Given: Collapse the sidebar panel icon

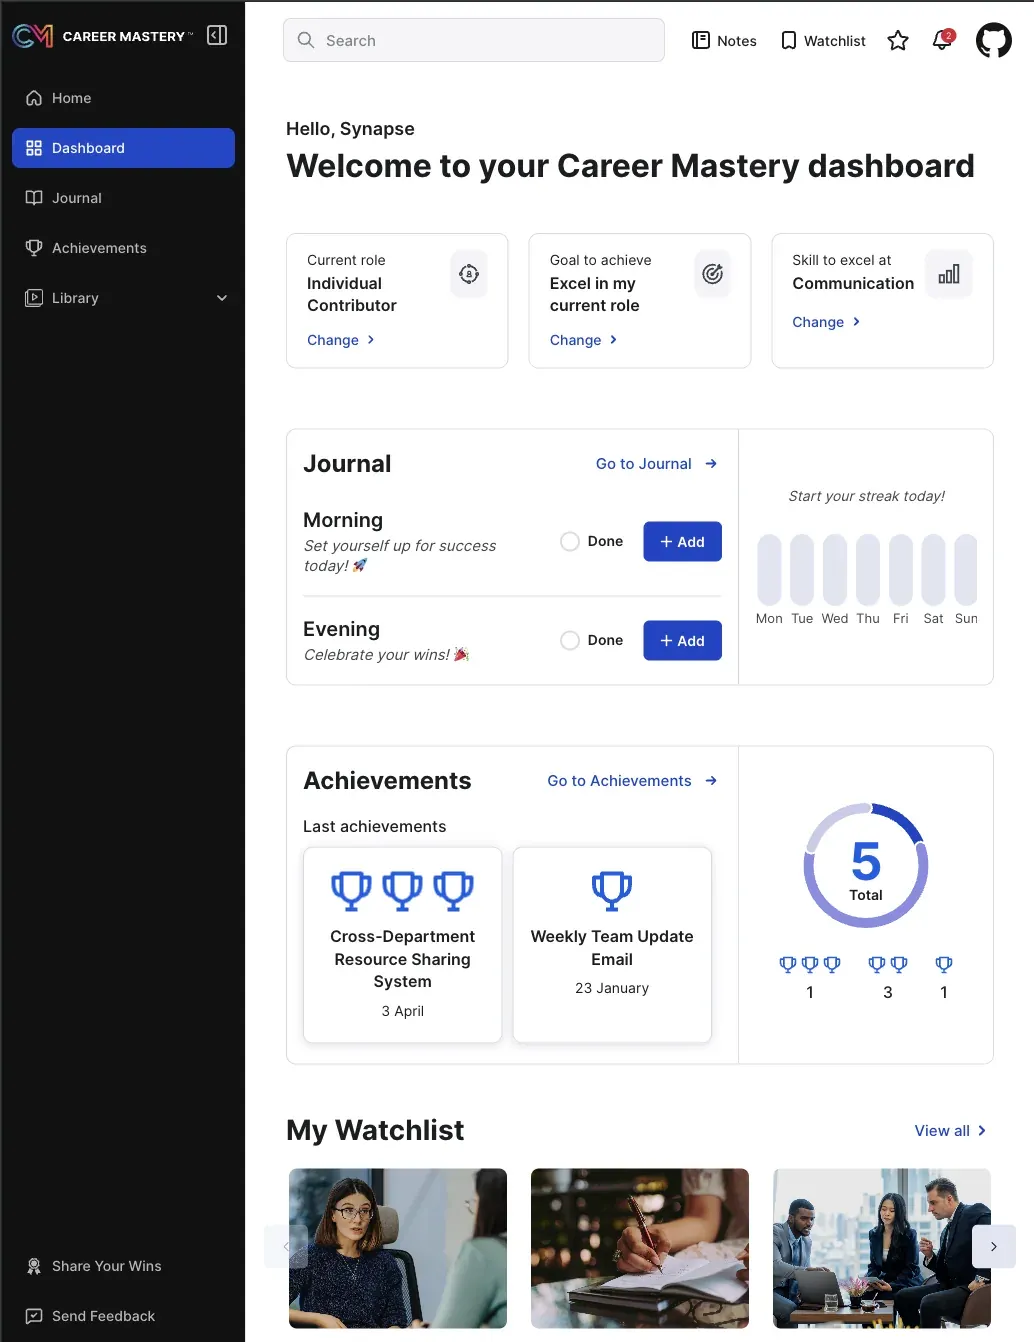Looking at the screenshot, I should [217, 36].
